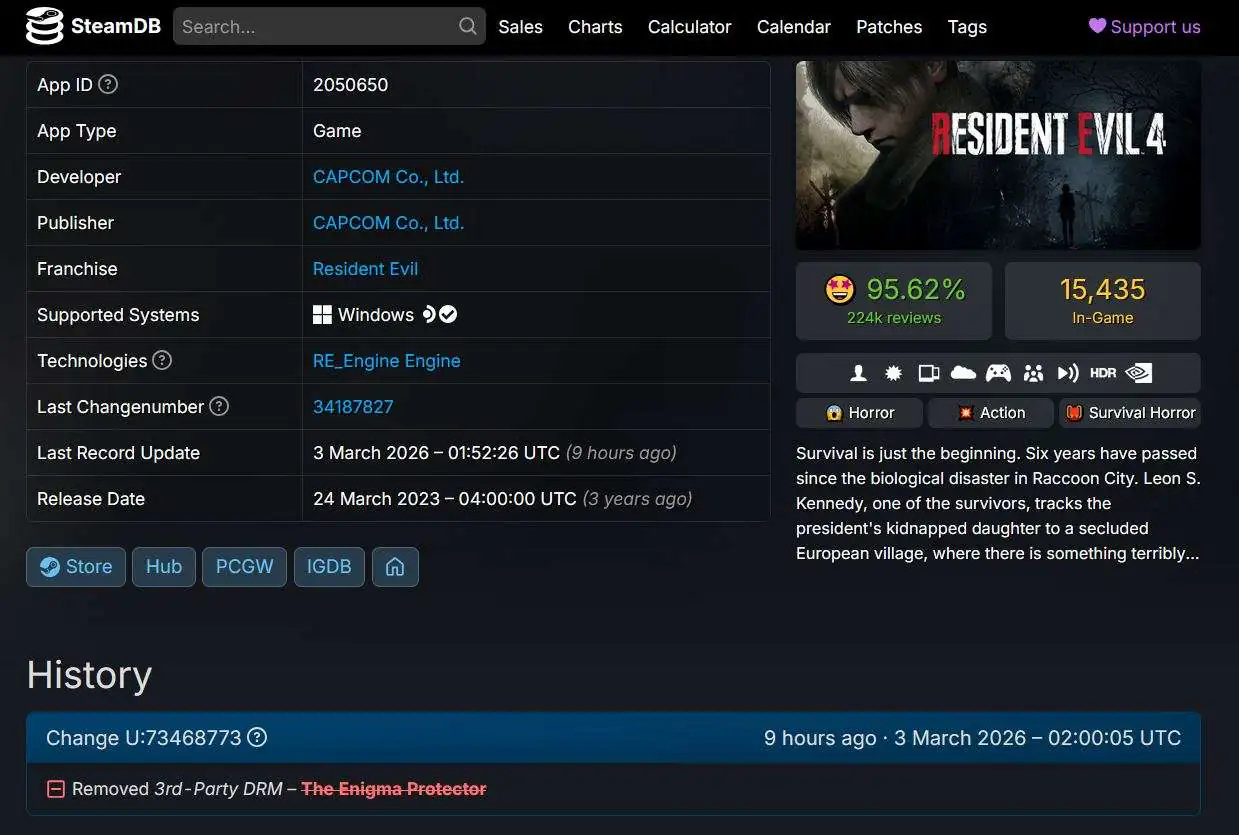Click the App ID help question mark
The height and width of the screenshot is (835, 1239).
click(108, 84)
